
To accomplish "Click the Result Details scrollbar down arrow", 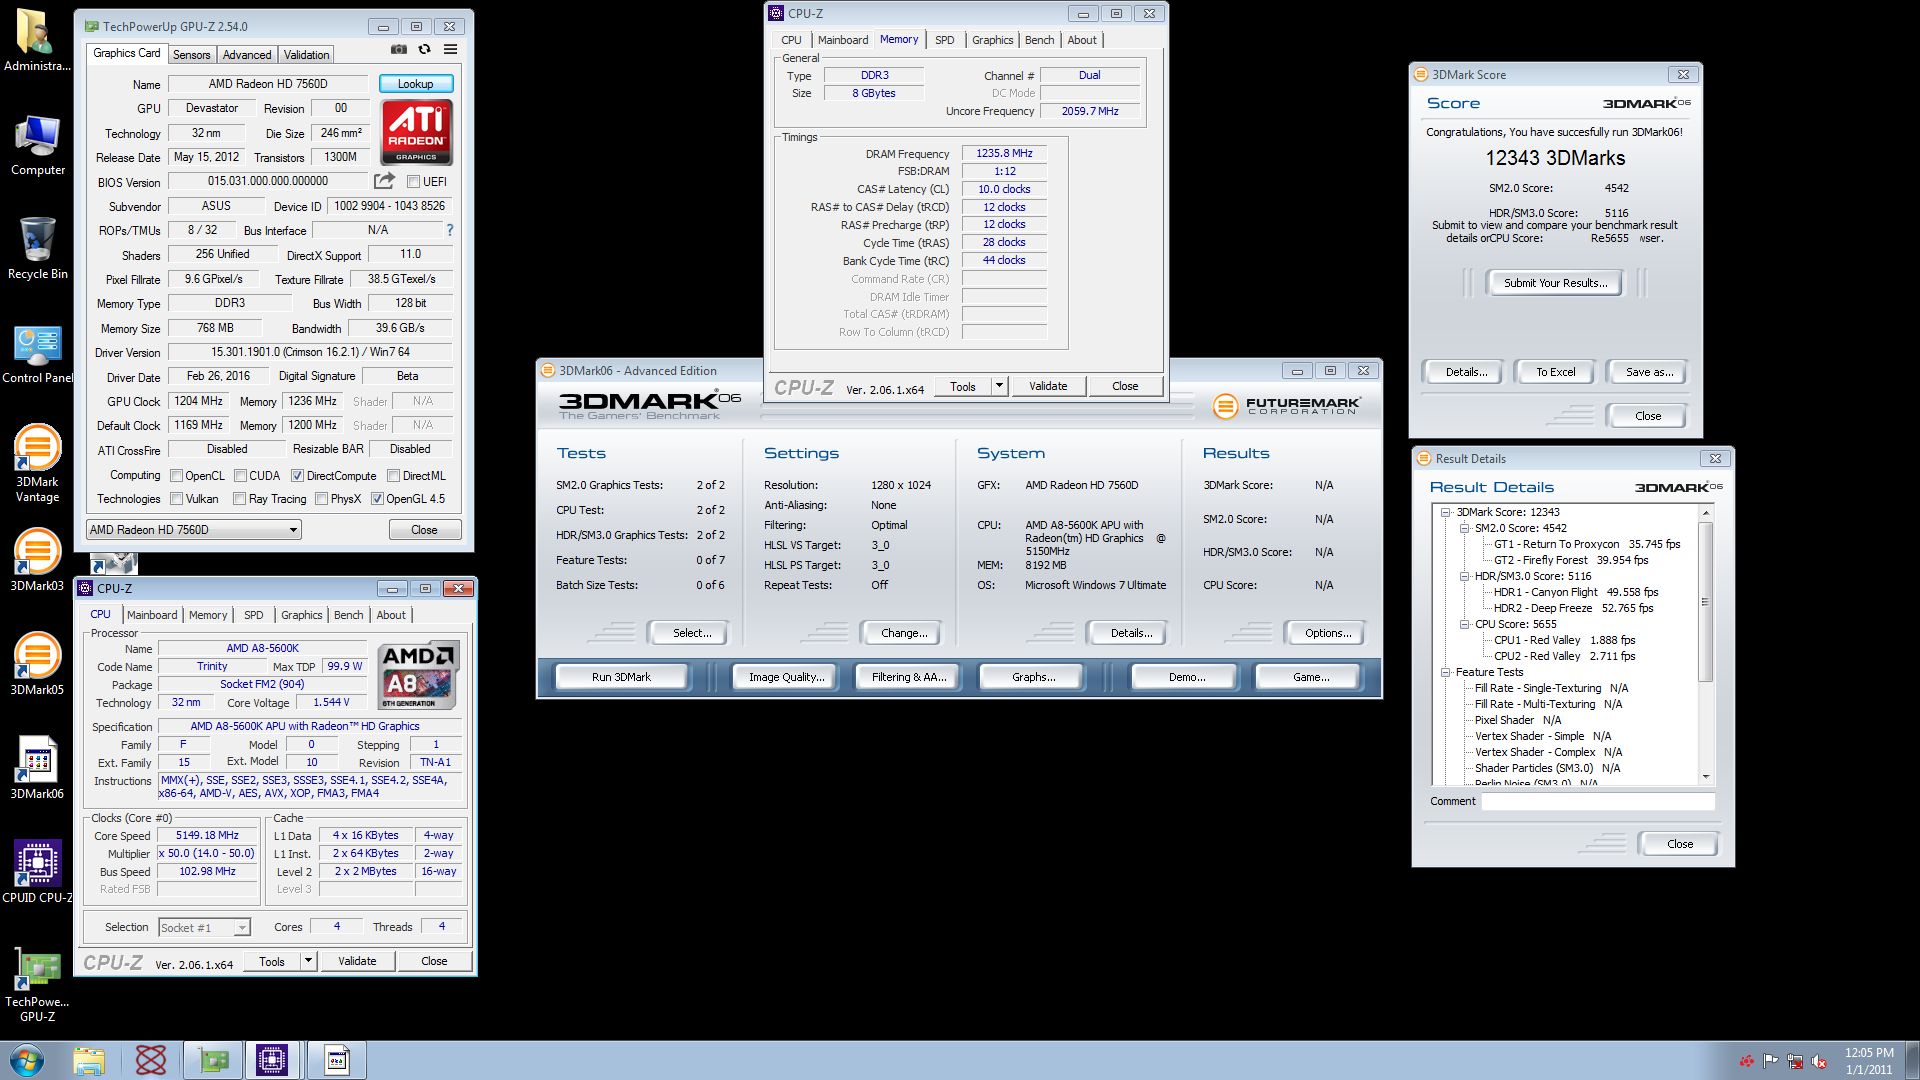I will pyautogui.click(x=1706, y=776).
